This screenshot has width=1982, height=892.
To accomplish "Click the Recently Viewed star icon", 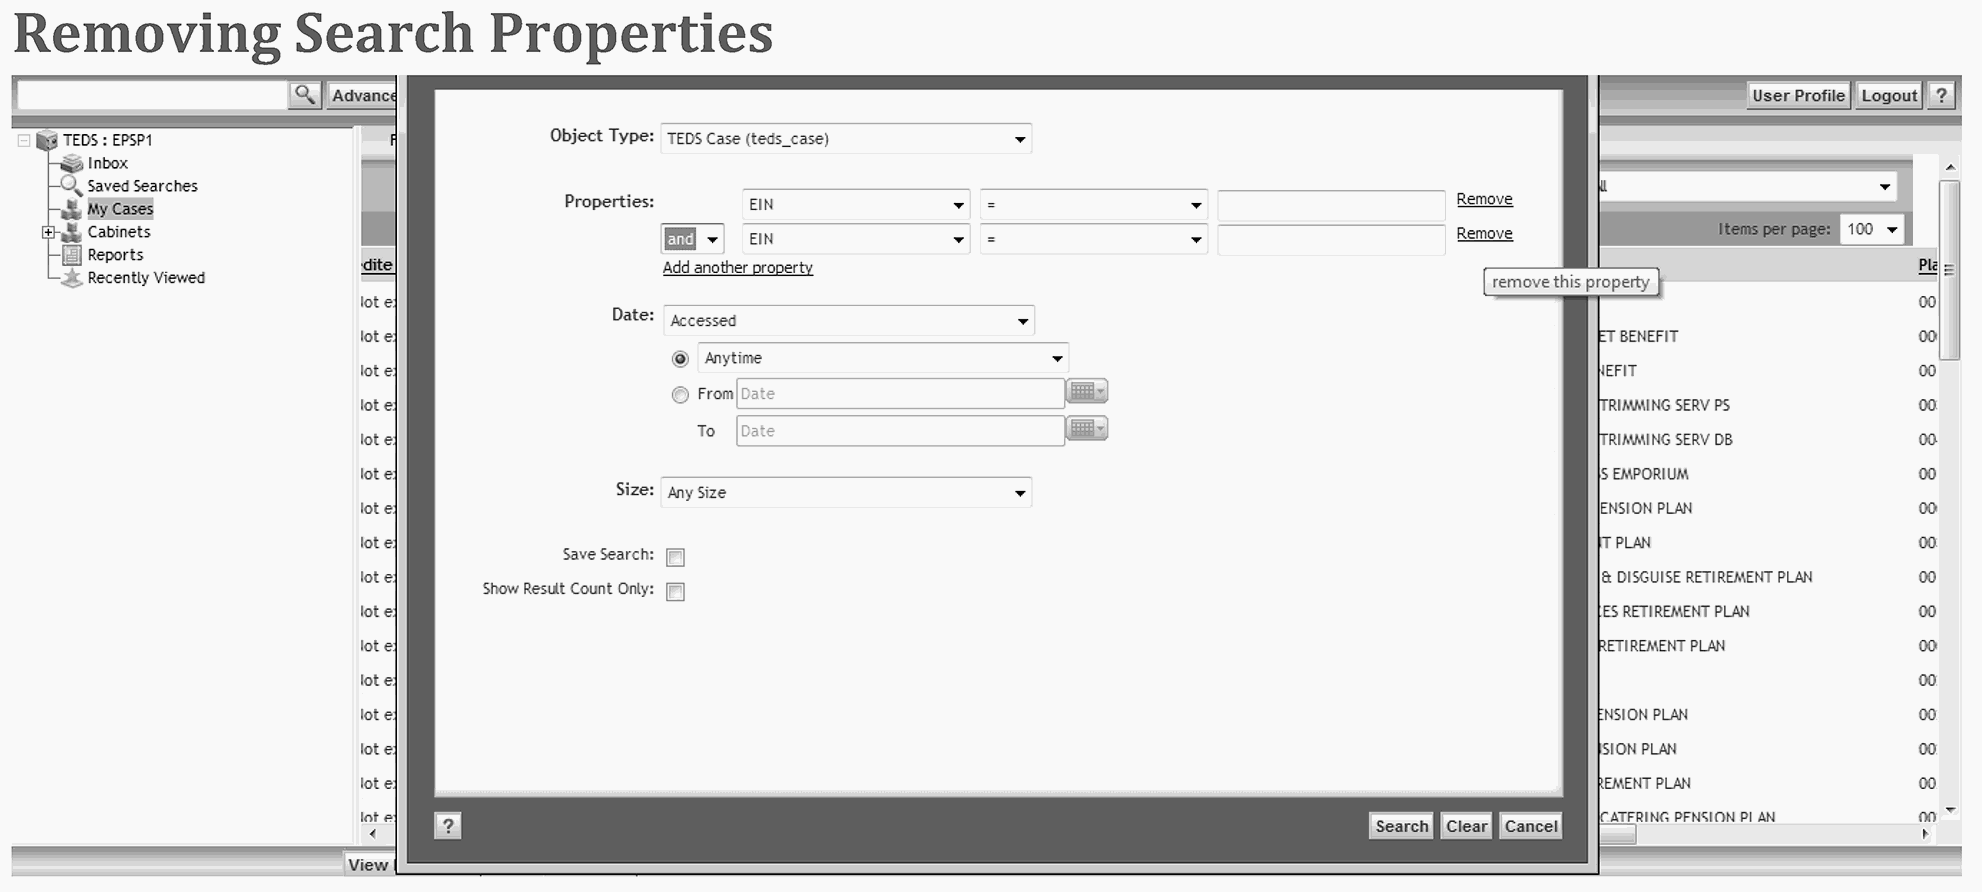I will click(x=71, y=278).
